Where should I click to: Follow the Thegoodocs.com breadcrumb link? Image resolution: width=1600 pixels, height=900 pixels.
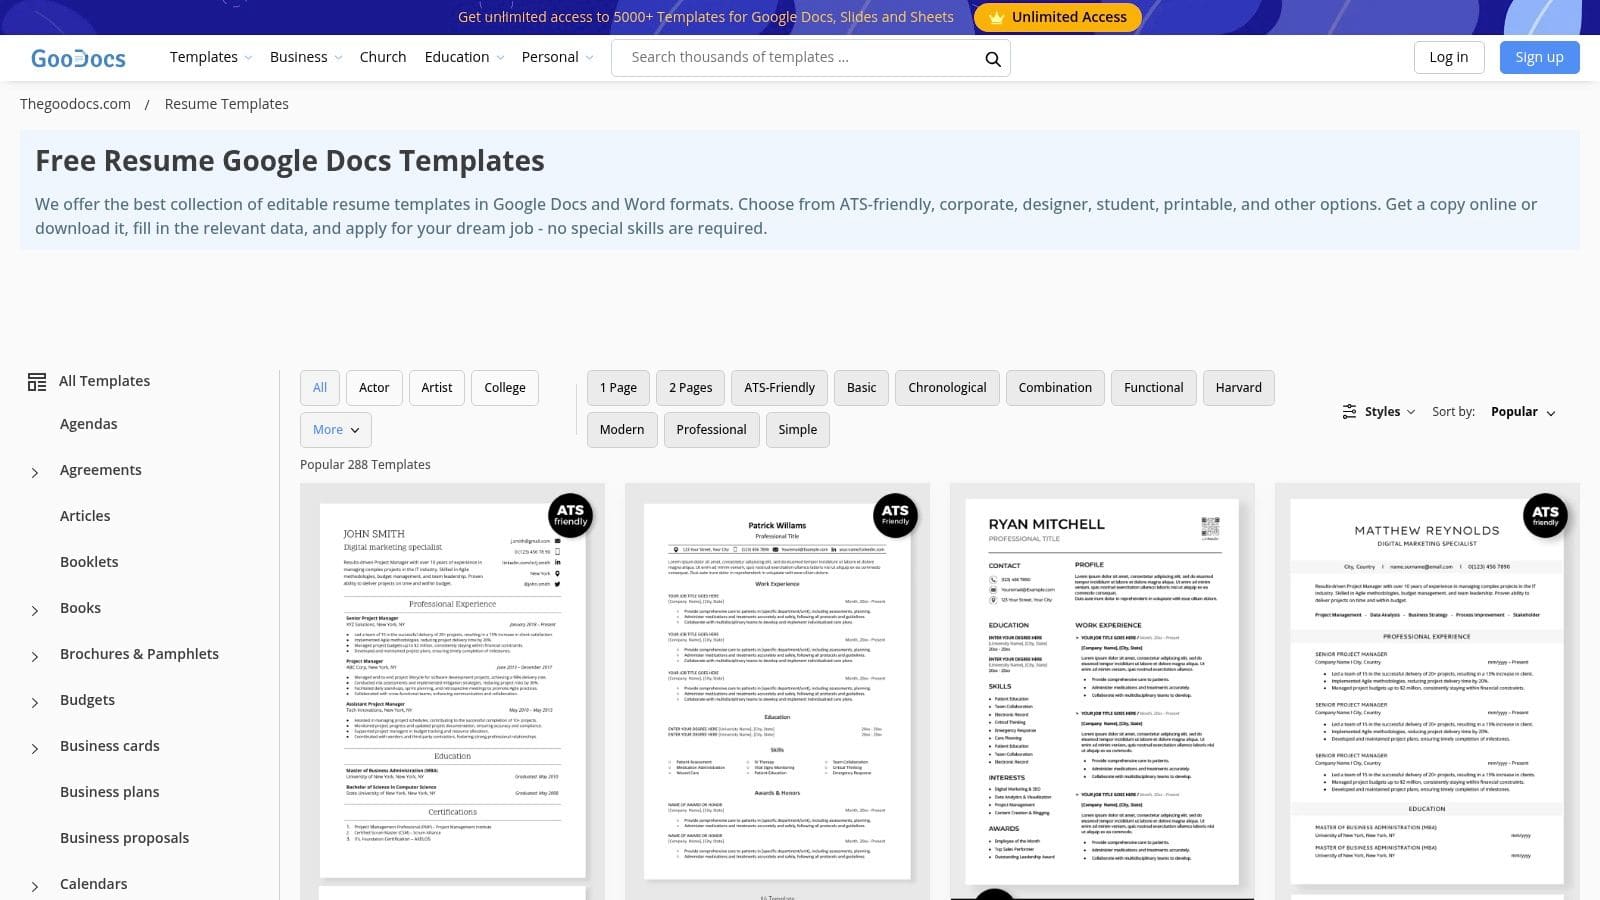74,103
